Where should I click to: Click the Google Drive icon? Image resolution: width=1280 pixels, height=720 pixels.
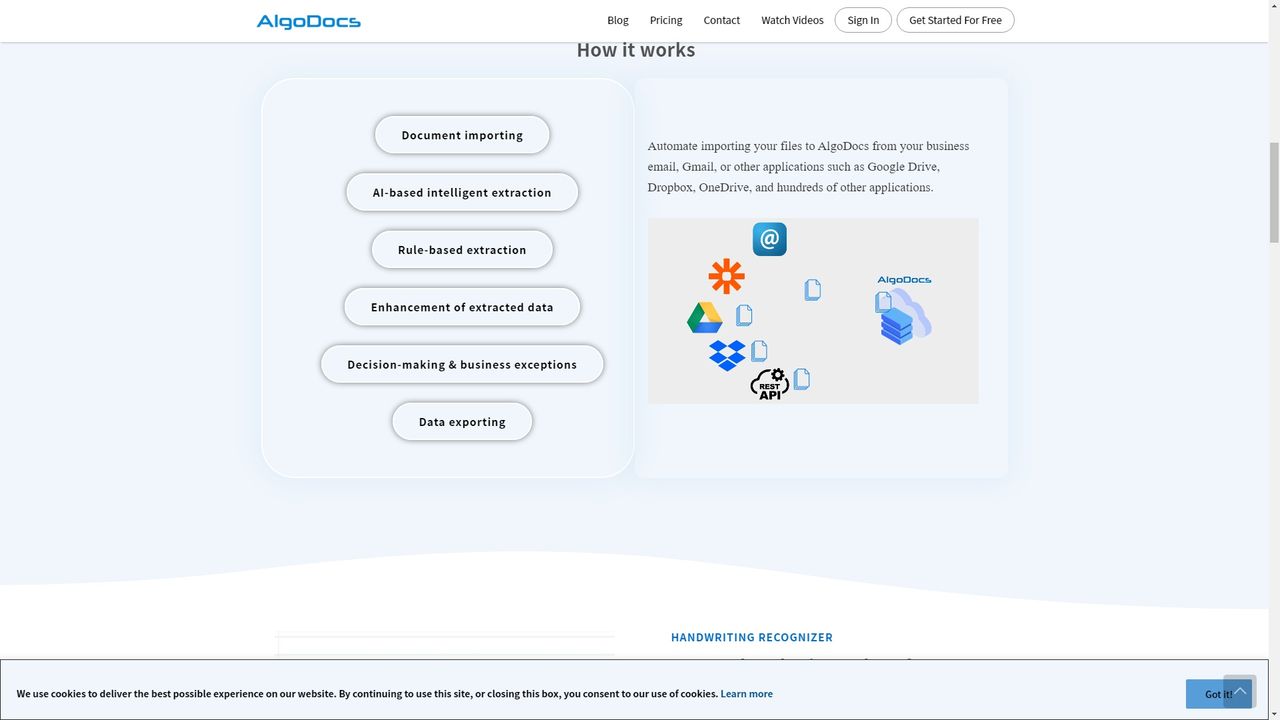705,318
